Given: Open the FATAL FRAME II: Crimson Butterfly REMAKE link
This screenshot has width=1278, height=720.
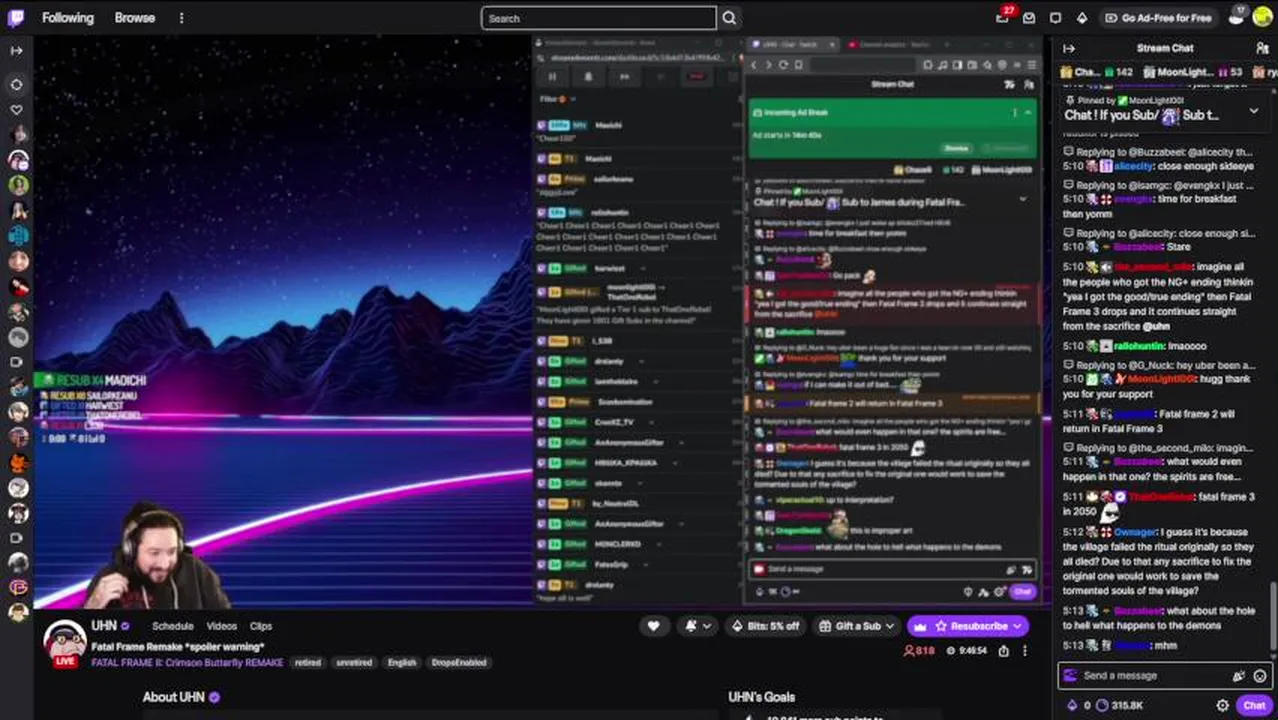Looking at the screenshot, I should (x=187, y=662).
